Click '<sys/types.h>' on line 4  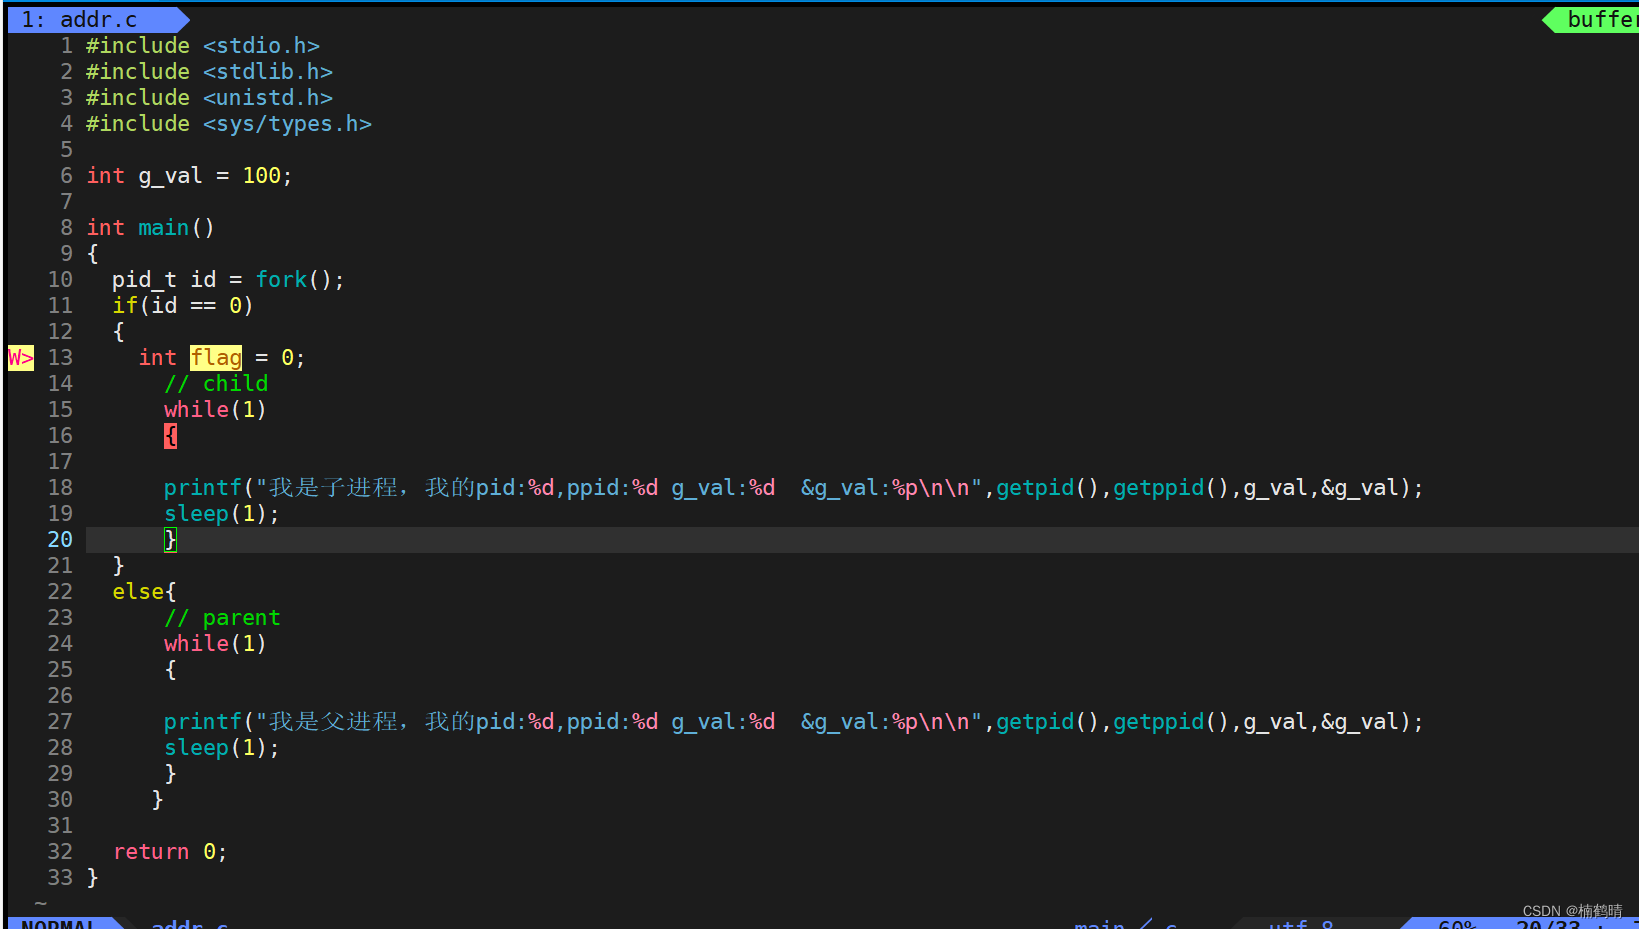[x=287, y=123]
